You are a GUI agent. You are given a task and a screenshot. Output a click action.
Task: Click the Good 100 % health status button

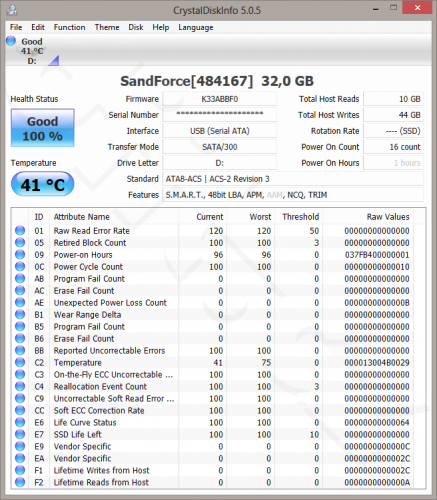click(x=43, y=128)
